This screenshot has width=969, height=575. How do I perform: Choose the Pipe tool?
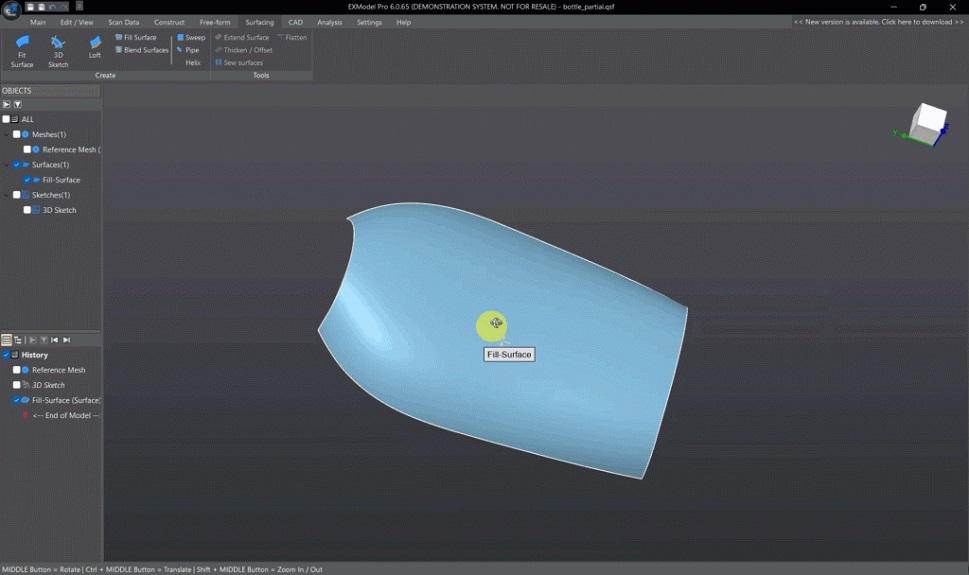188,50
